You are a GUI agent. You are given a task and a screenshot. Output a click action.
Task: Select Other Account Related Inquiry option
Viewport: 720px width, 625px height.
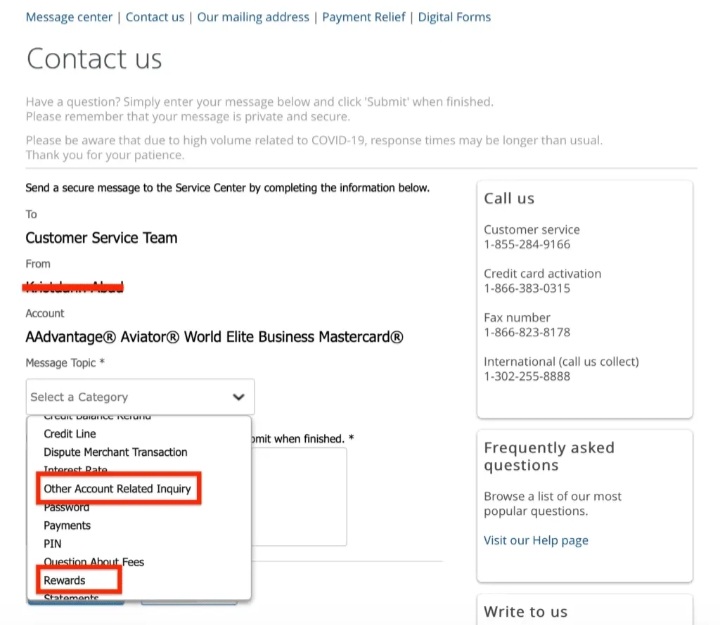click(x=117, y=489)
